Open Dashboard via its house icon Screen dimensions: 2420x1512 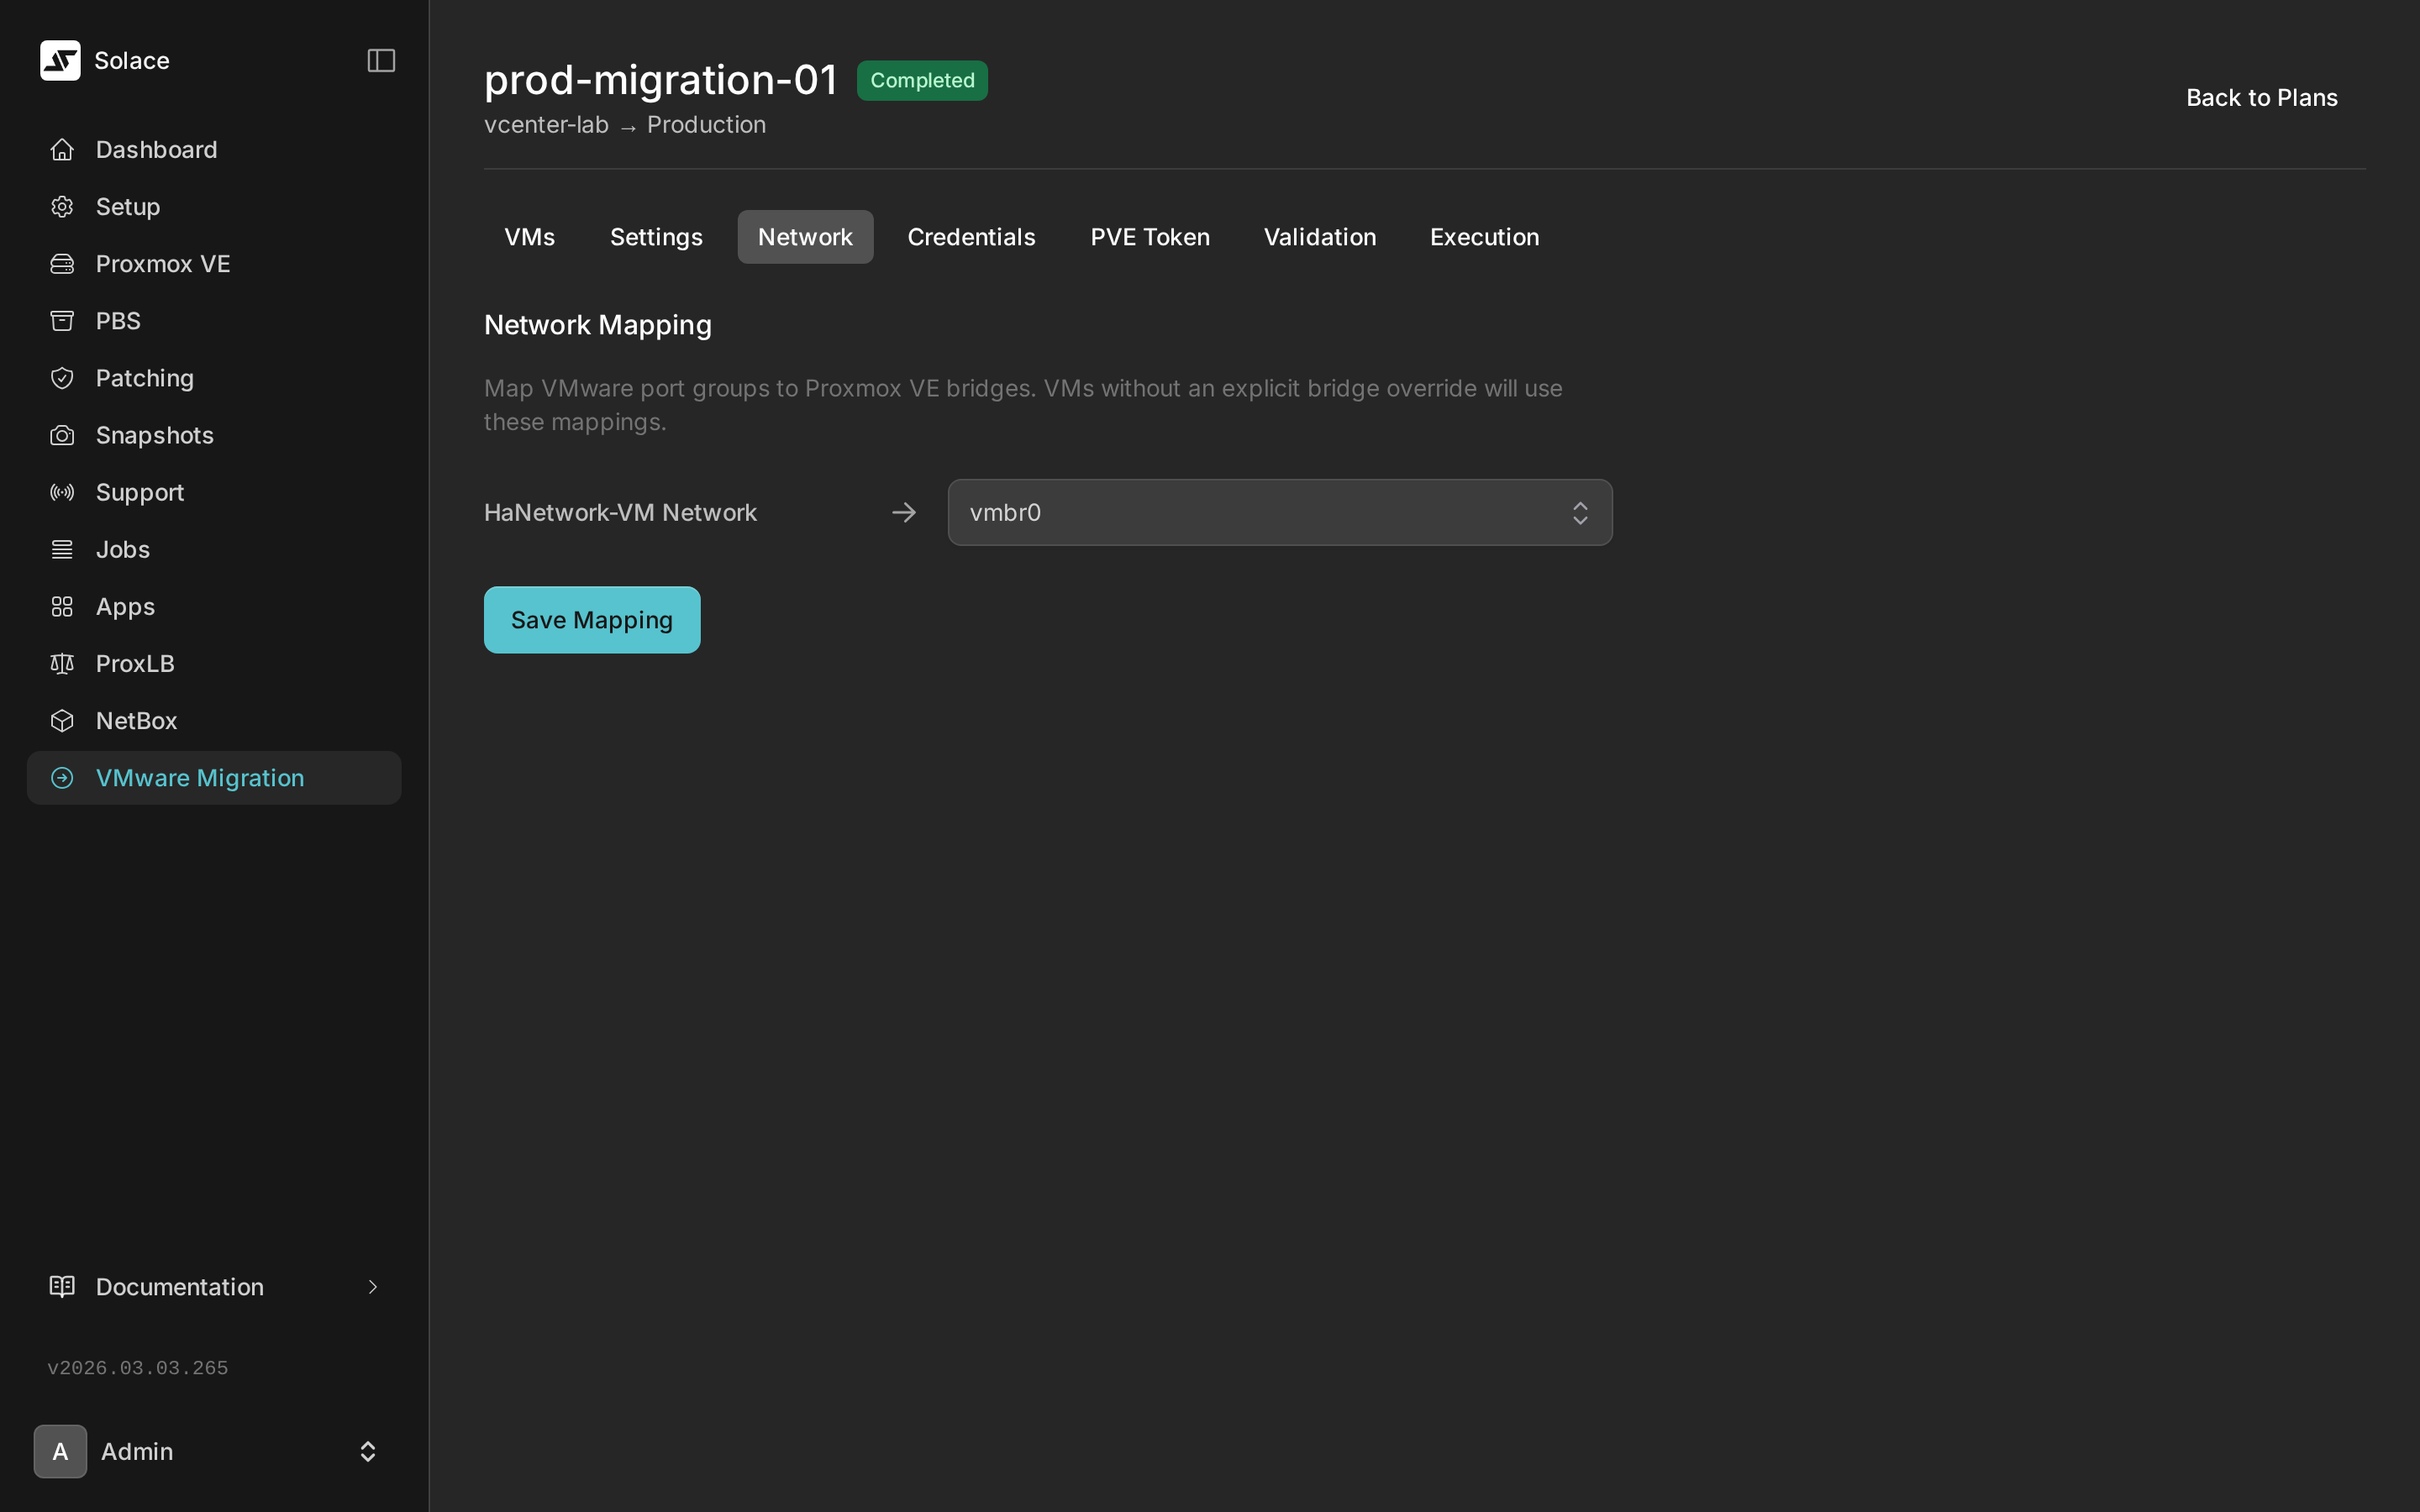[x=62, y=150]
